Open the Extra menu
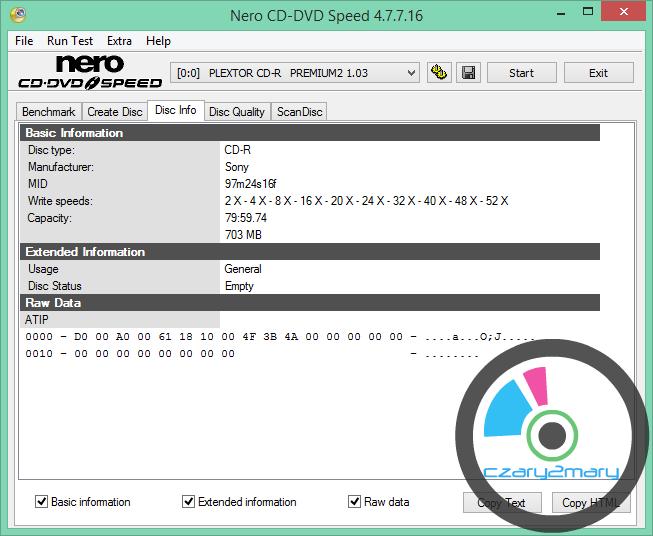This screenshot has height=536, width=653. [x=119, y=41]
